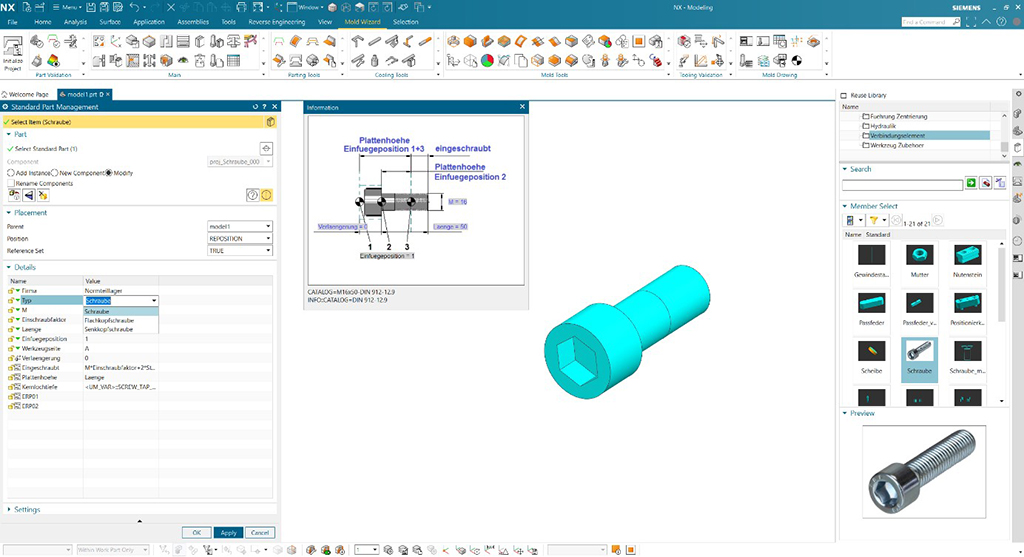The height and width of the screenshot is (557, 1024).
Task: Click the box icon in the Select Item row
Action: (270, 122)
